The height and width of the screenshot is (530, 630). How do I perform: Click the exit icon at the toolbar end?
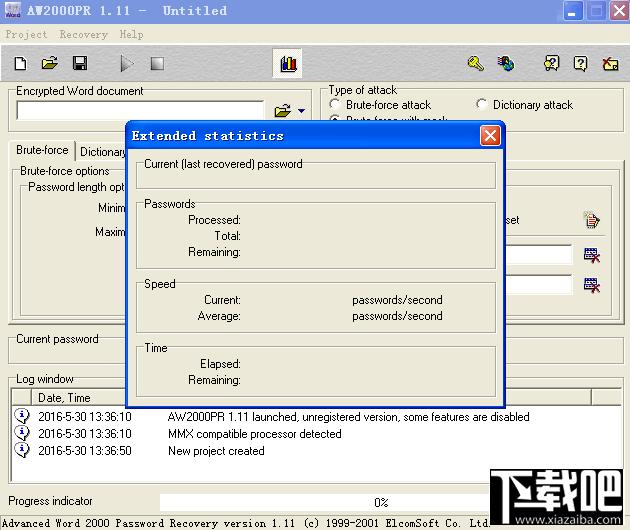(610, 63)
